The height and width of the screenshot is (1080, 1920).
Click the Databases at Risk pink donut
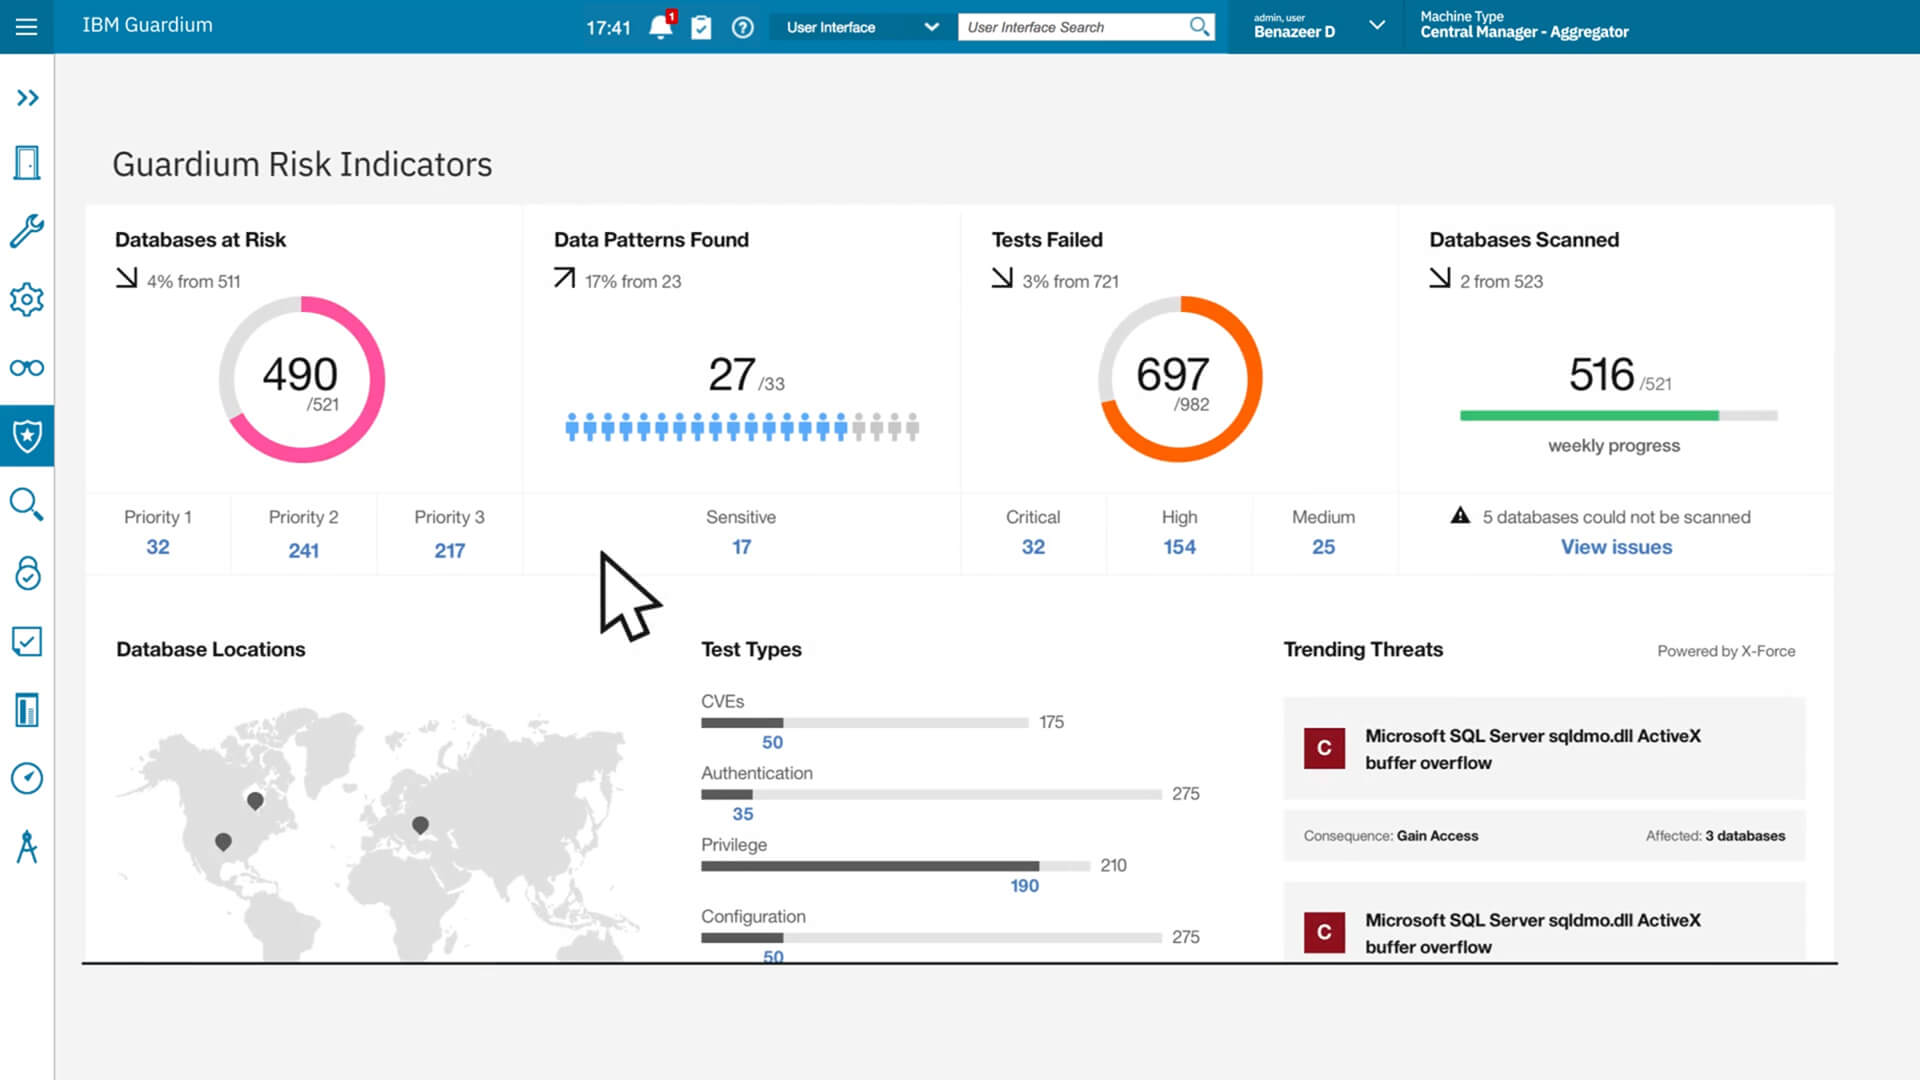pos(302,379)
